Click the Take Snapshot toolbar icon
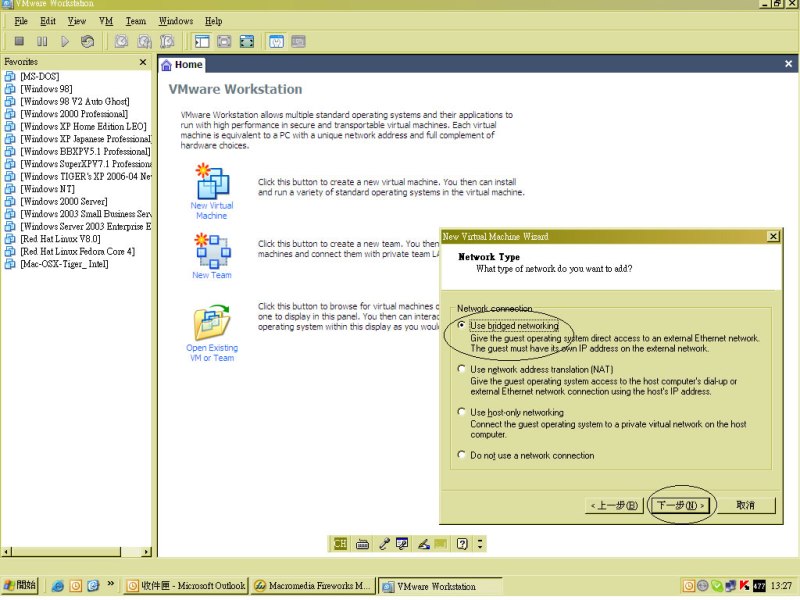Viewport: 800px width, 600px height. point(121,41)
